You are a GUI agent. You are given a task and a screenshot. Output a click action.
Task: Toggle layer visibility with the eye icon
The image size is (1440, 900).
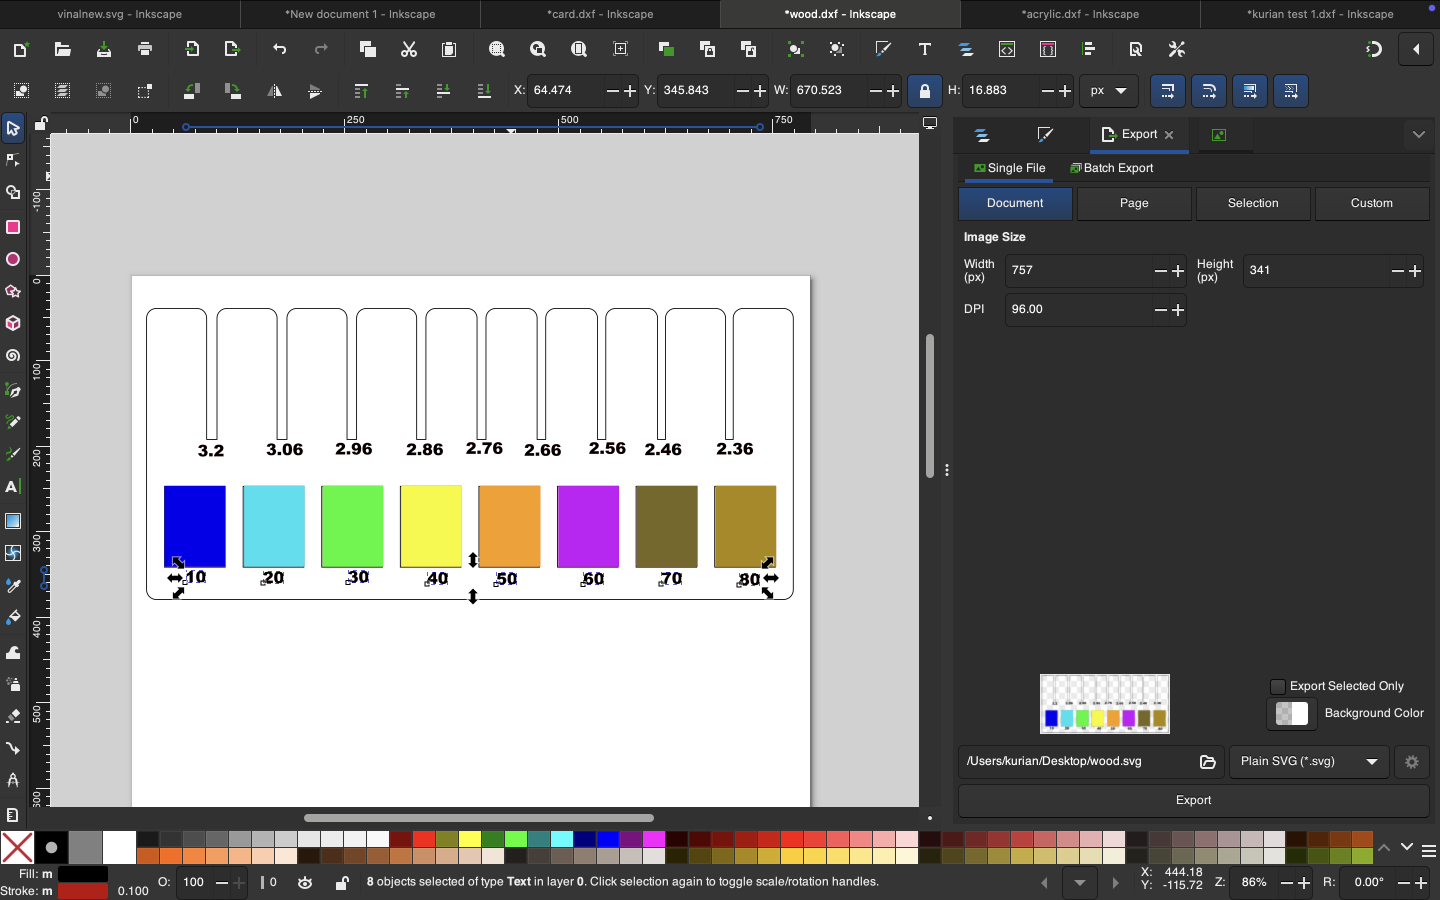[x=305, y=883]
